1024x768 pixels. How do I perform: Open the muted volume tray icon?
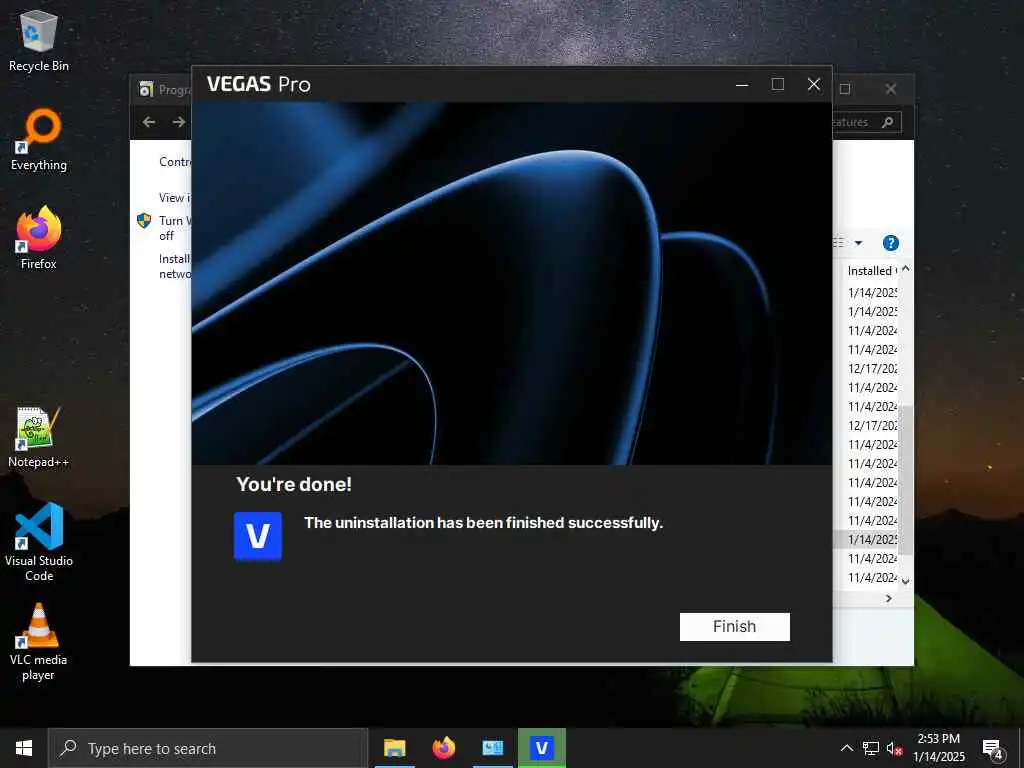pos(895,748)
